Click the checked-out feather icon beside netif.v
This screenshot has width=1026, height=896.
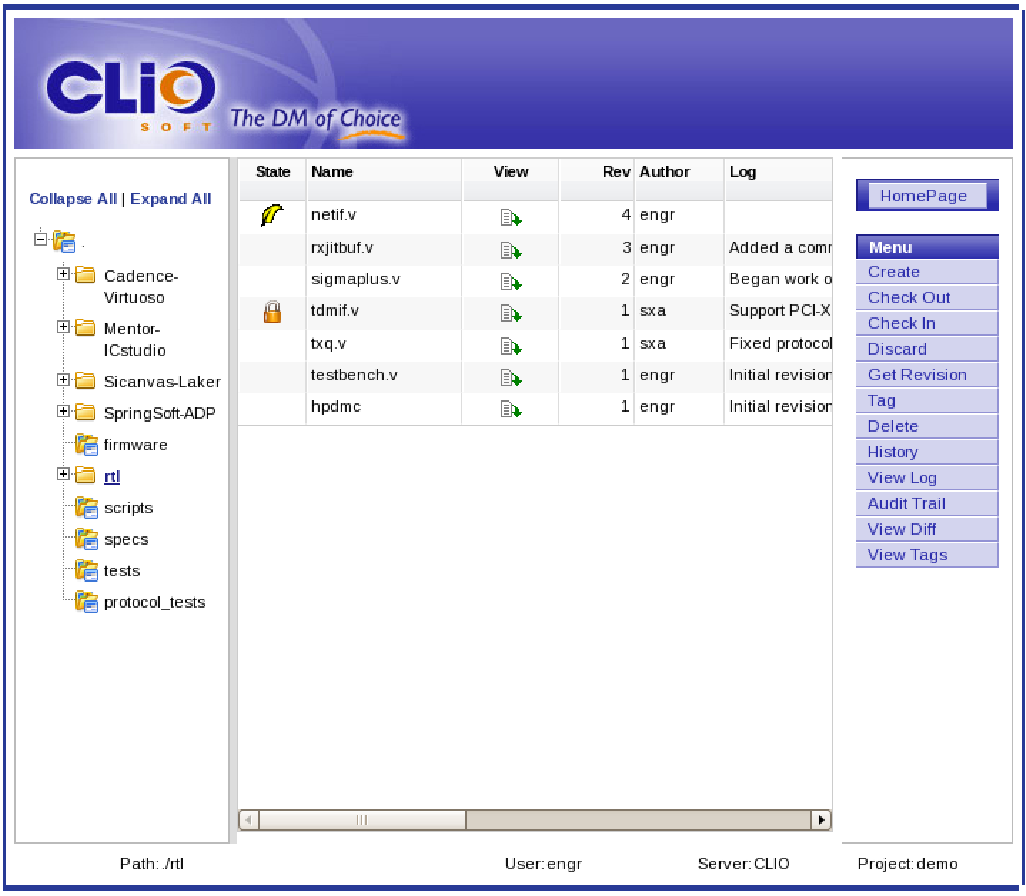pos(272,215)
